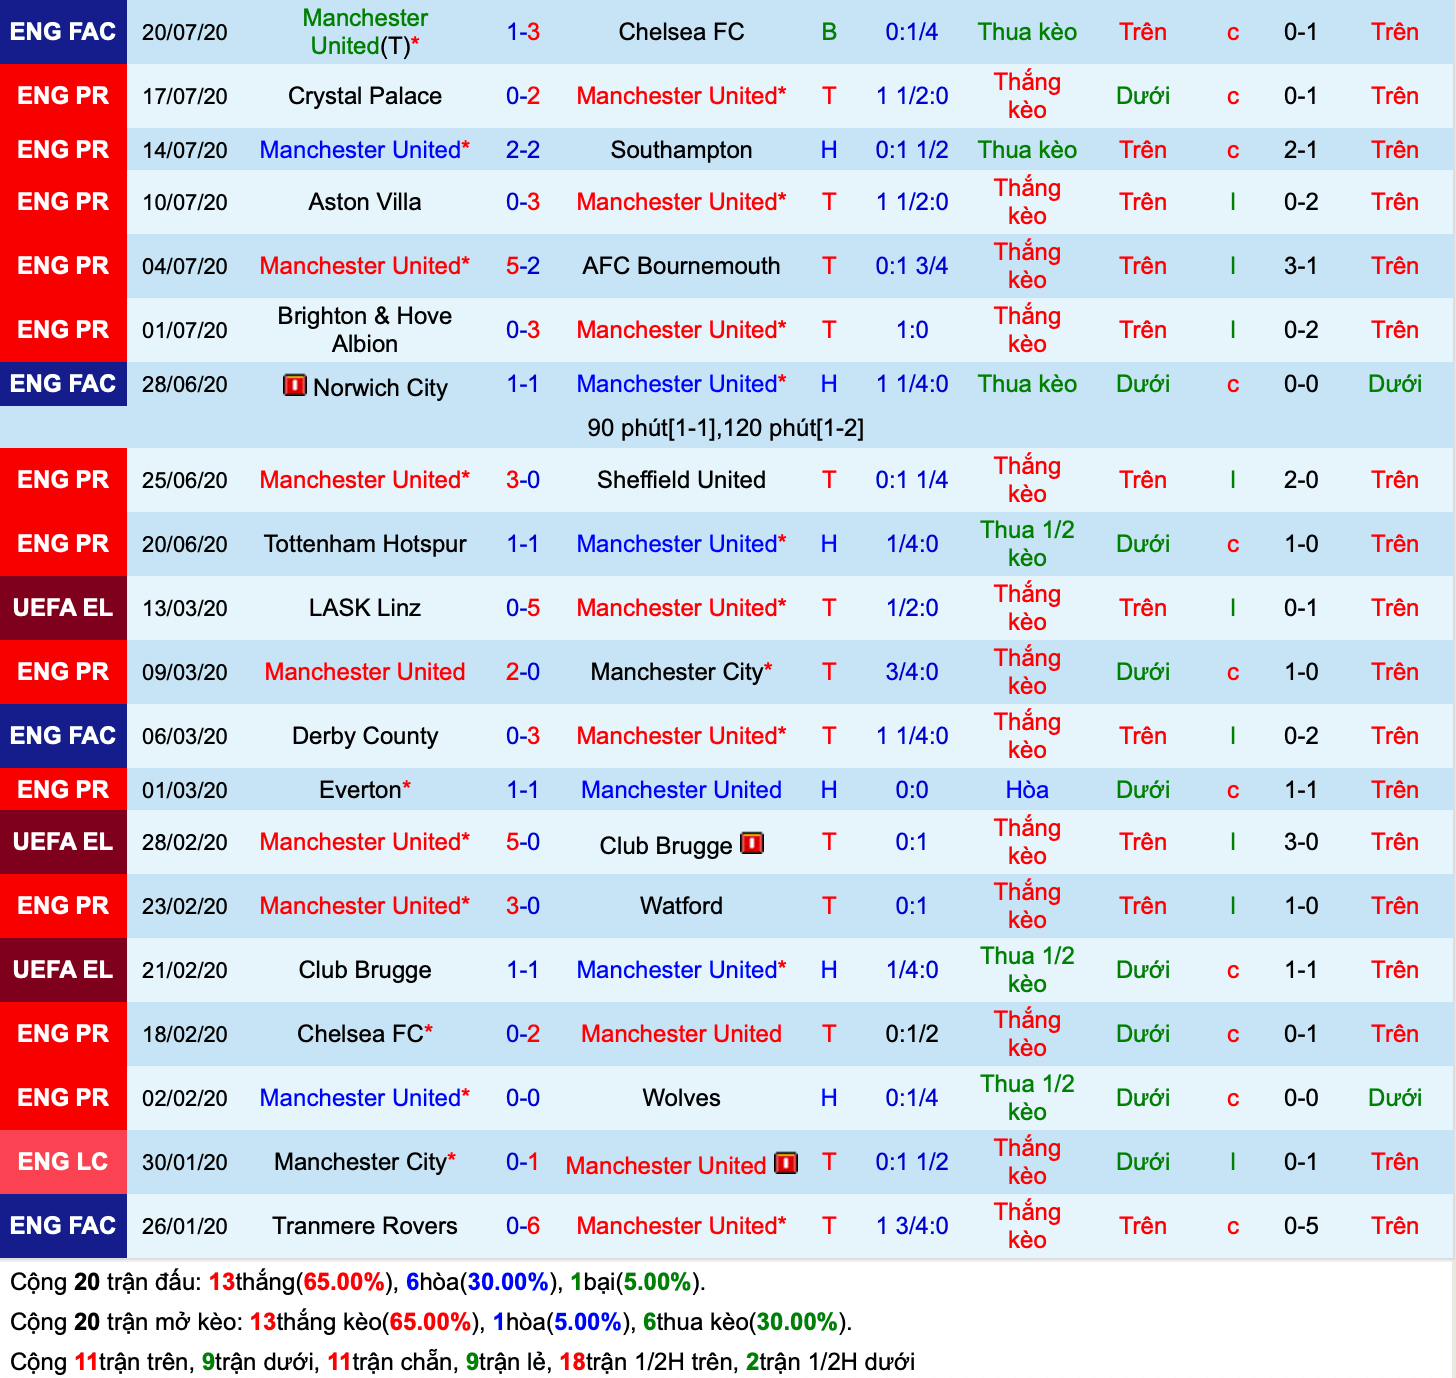The height and width of the screenshot is (1378, 1456).
Task: Open the Tranmere Rovers team link
Action: click(365, 1226)
